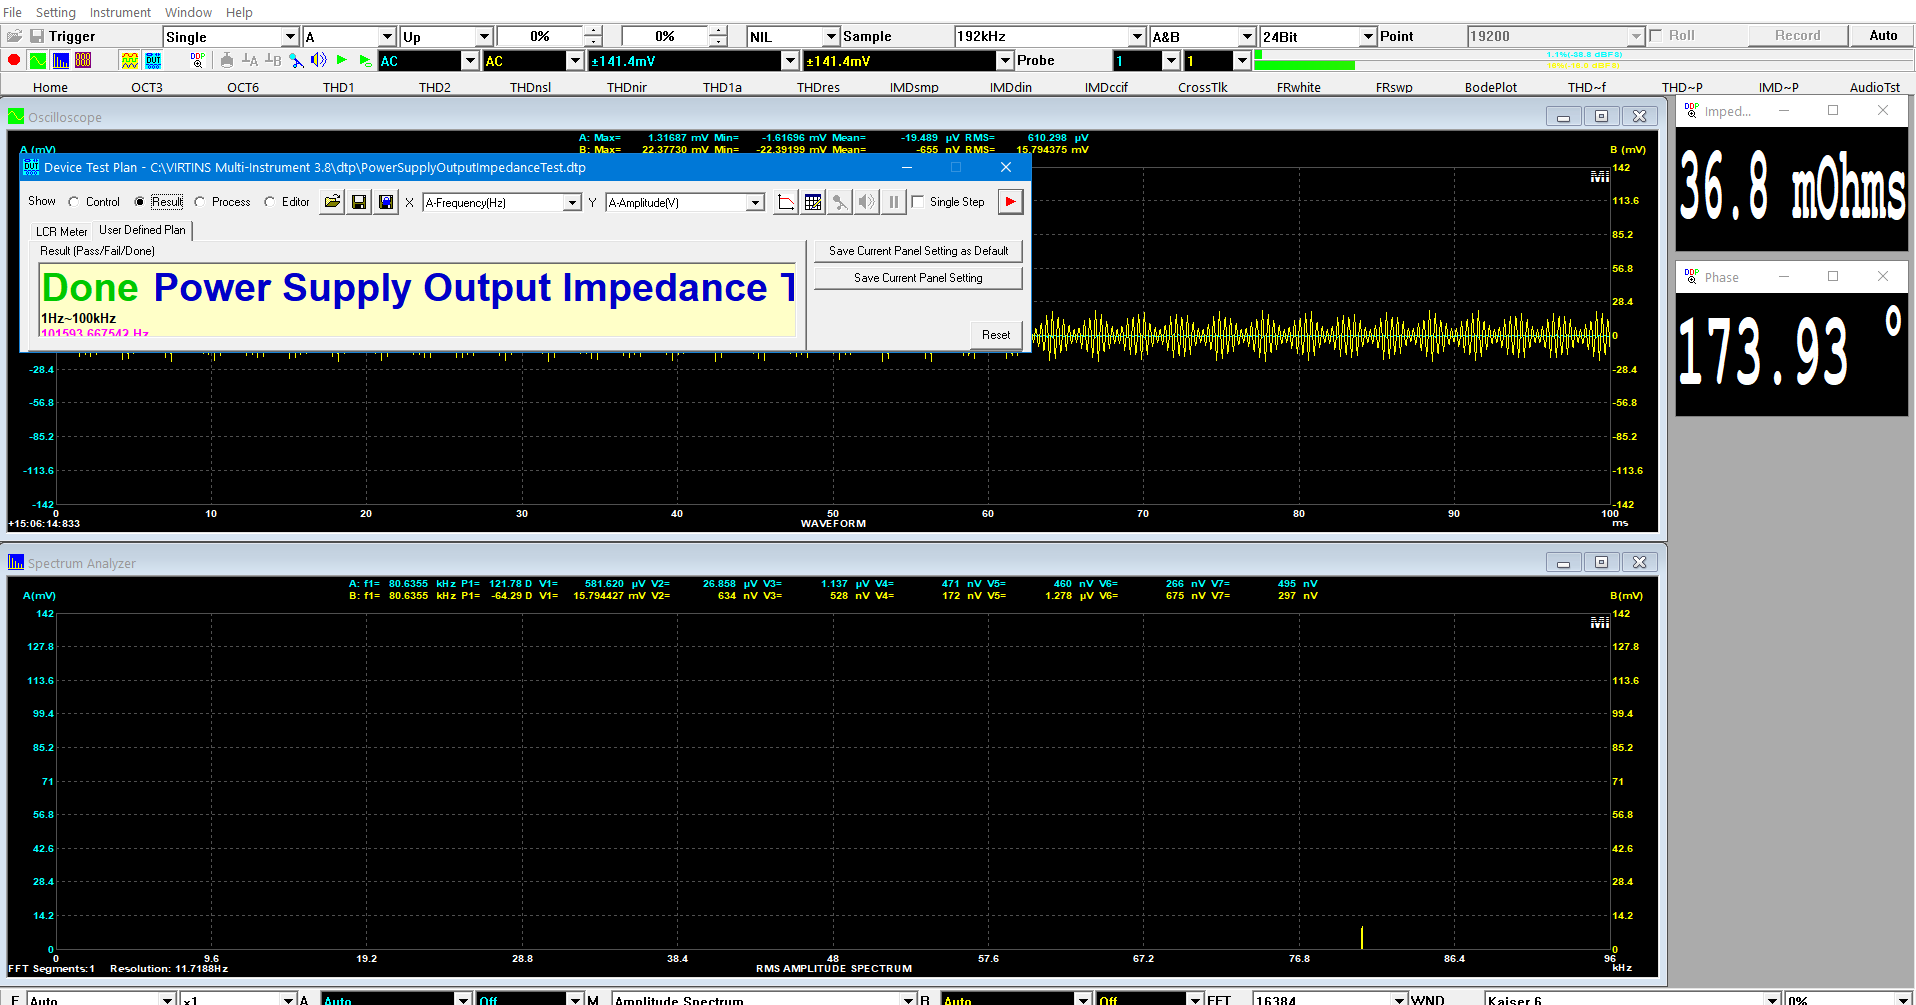Save test plan with black disk icon
This screenshot has height=1005, width=1916.
pyautogui.click(x=359, y=202)
